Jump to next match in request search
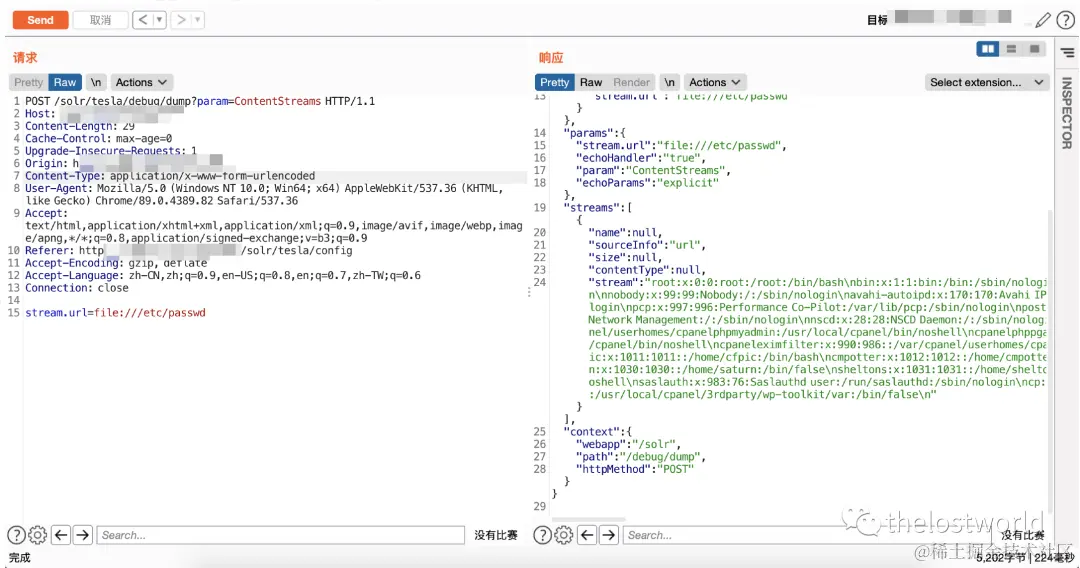 [83, 535]
